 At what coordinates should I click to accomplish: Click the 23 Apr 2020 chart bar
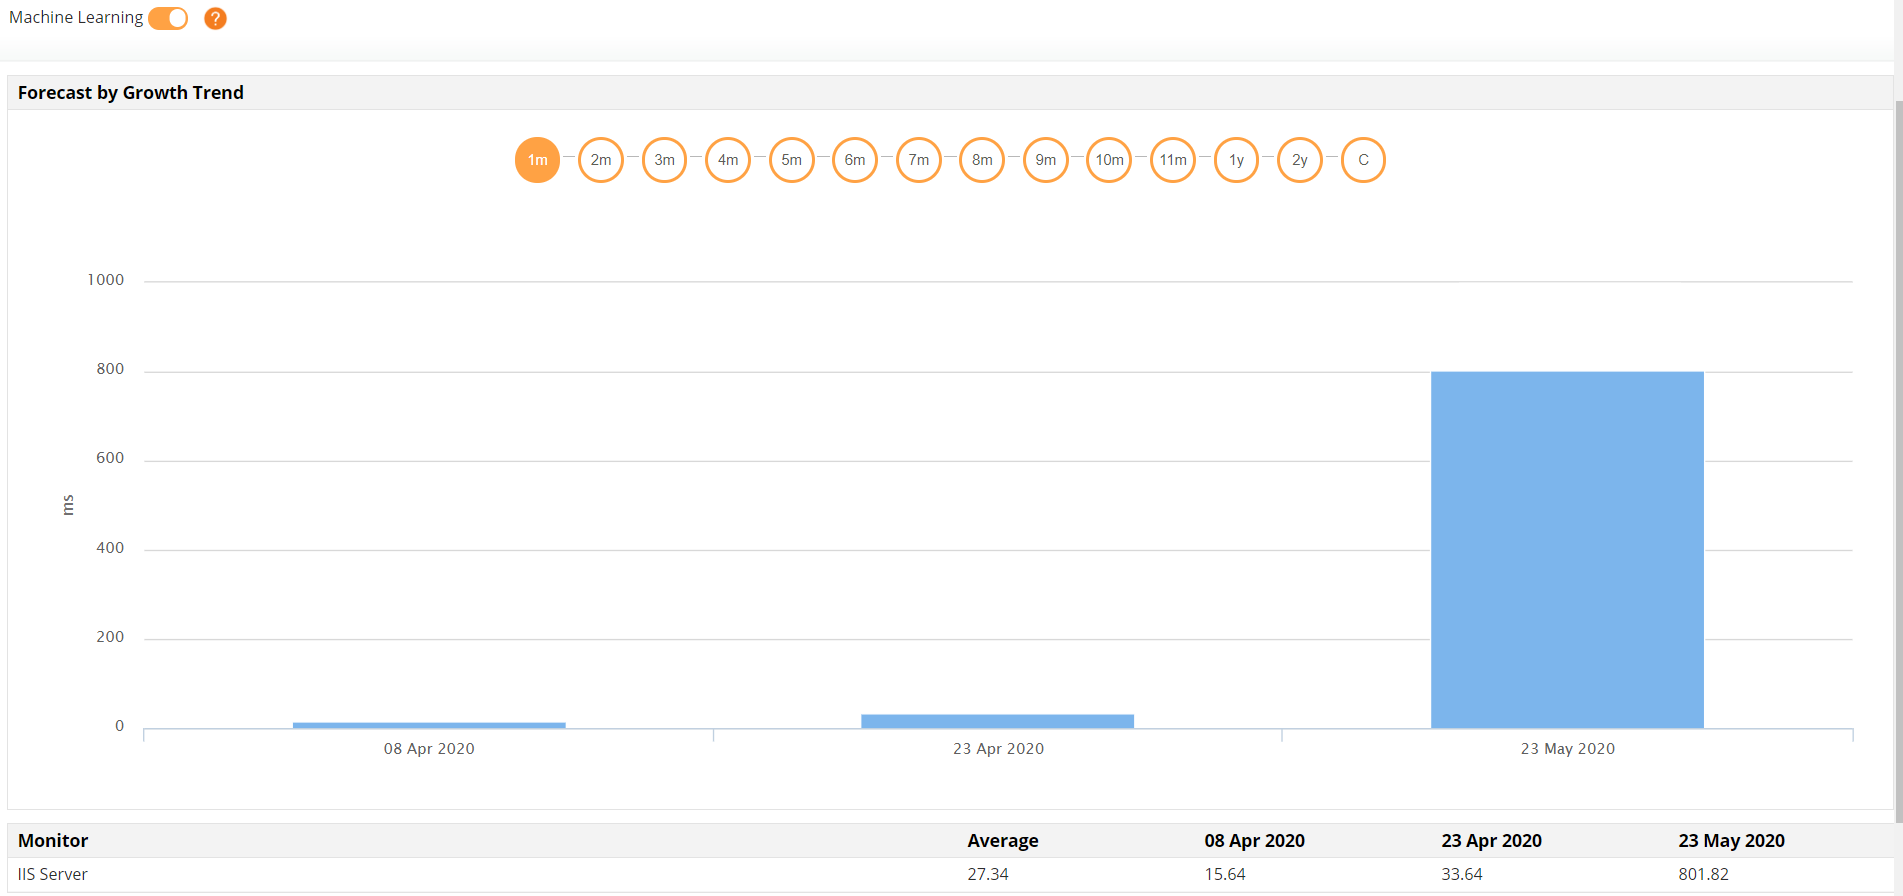coord(997,721)
